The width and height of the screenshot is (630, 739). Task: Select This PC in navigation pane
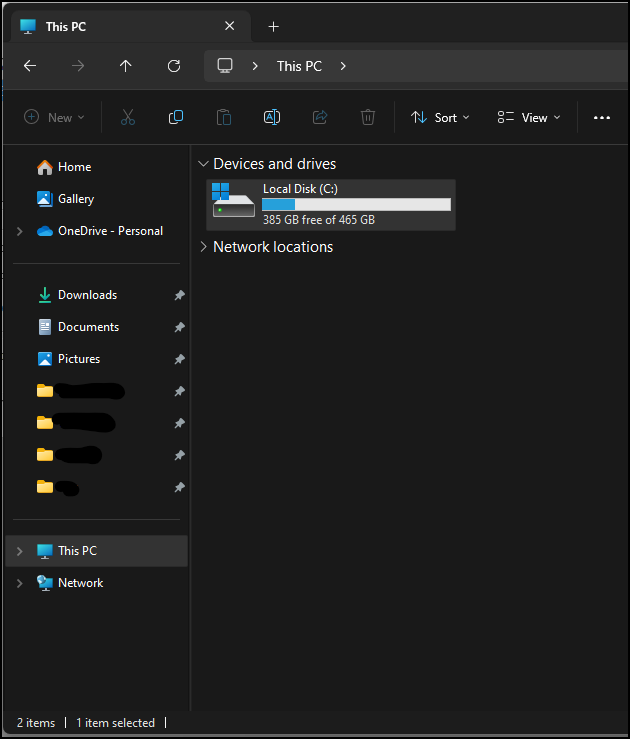[96, 551]
